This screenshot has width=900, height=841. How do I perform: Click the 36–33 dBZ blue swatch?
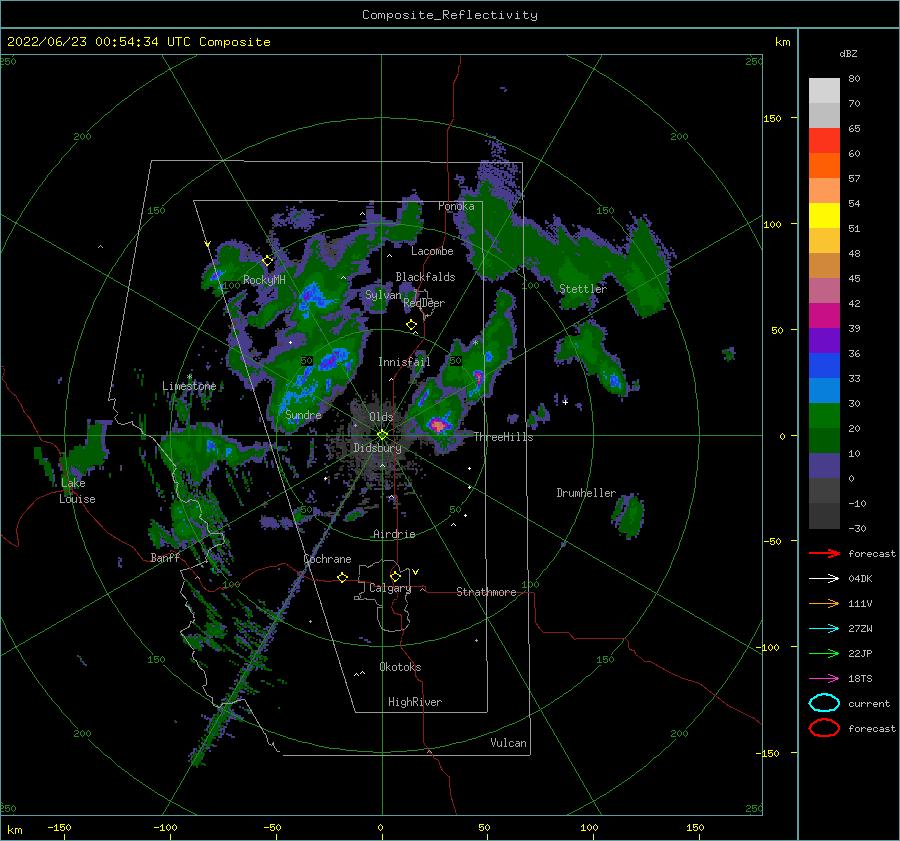[x=824, y=365]
